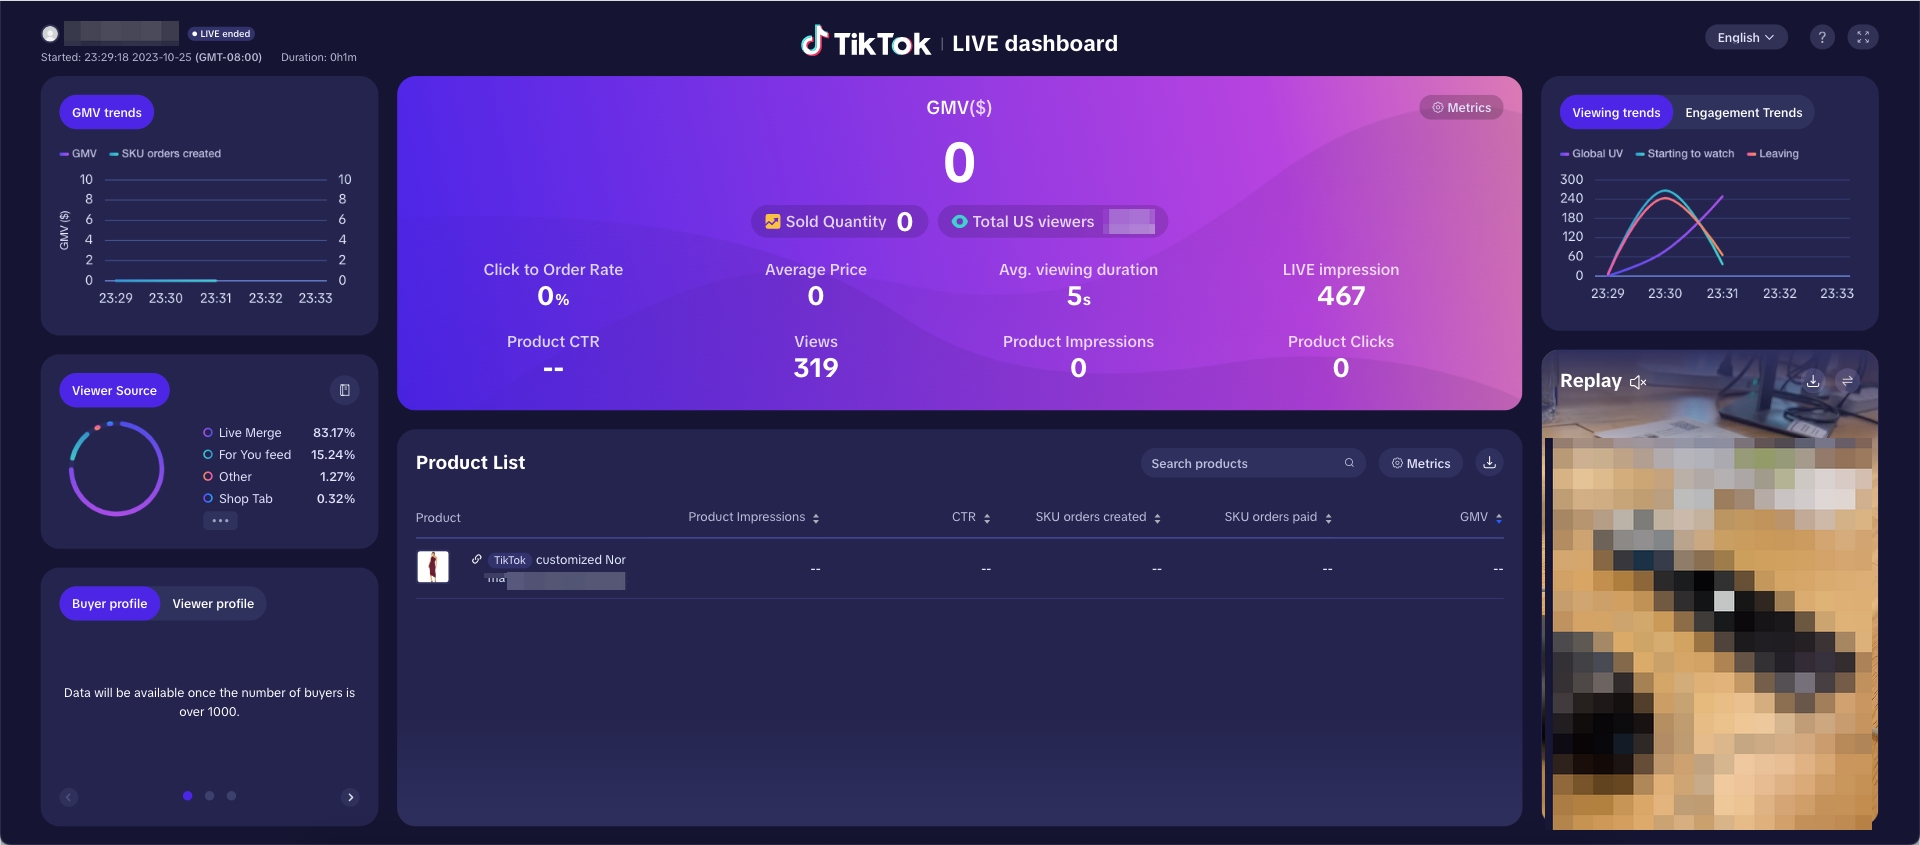Viewport: 1920px width, 845px height.
Task: Focus the Search products field
Action: 1252,463
